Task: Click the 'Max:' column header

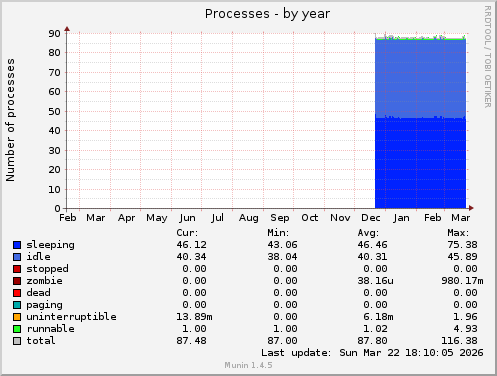Action: [458, 233]
